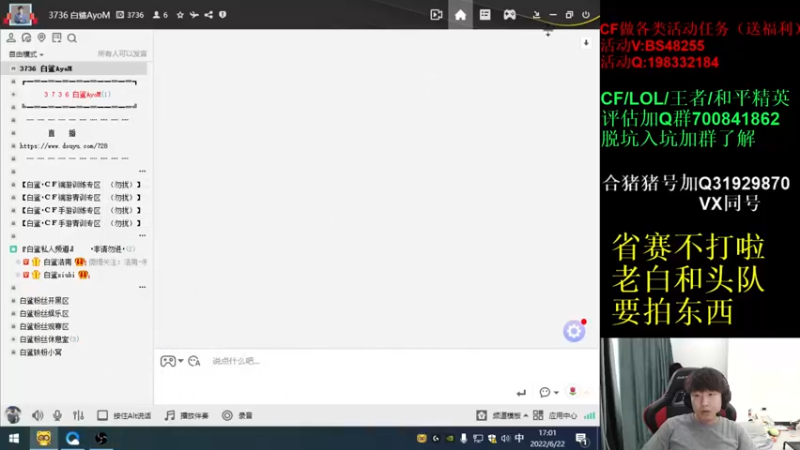Collapse the 白鲨私人频道 channel green toggle

click(13, 249)
